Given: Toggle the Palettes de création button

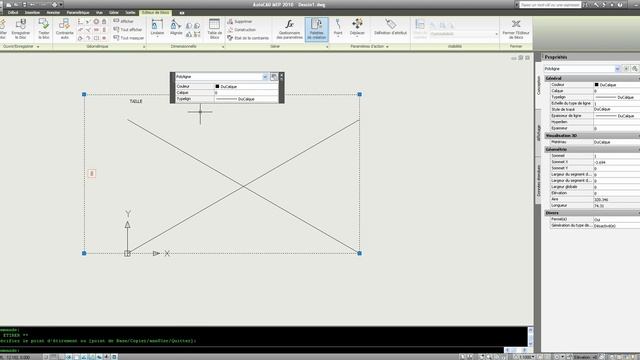Looking at the screenshot, I should [x=316, y=29].
